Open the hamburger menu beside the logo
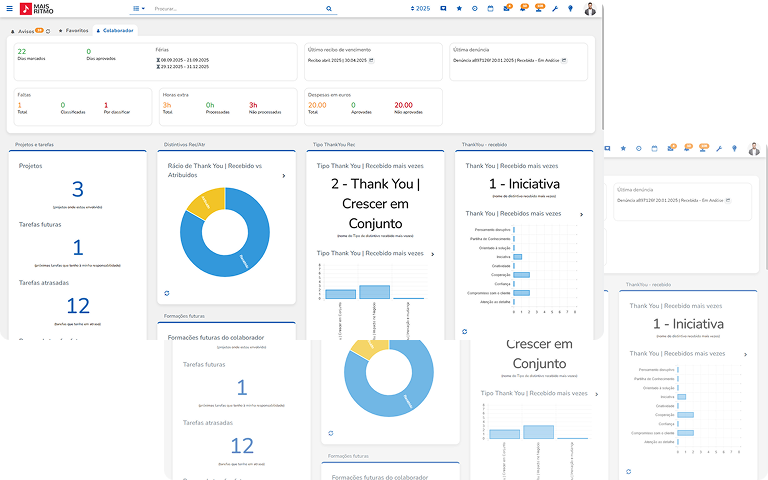The width and height of the screenshot is (768, 480). click(9, 8)
